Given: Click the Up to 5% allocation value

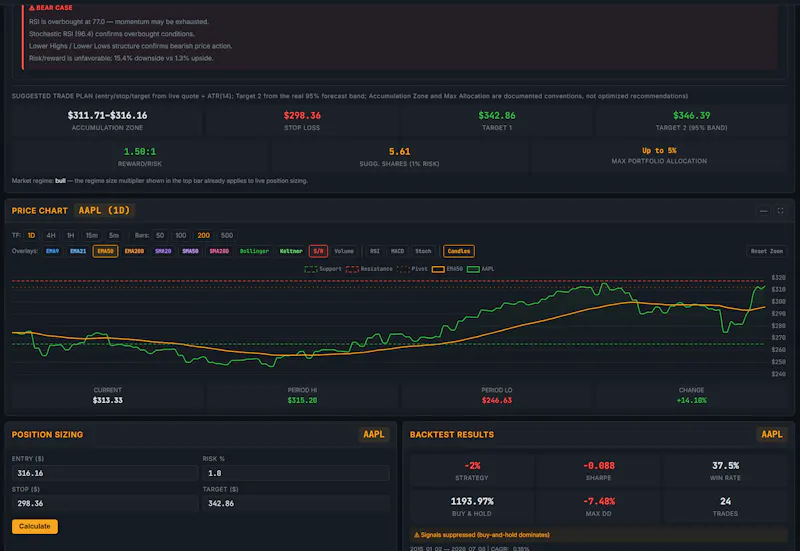Looking at the screenshot, I should [659, 151].
